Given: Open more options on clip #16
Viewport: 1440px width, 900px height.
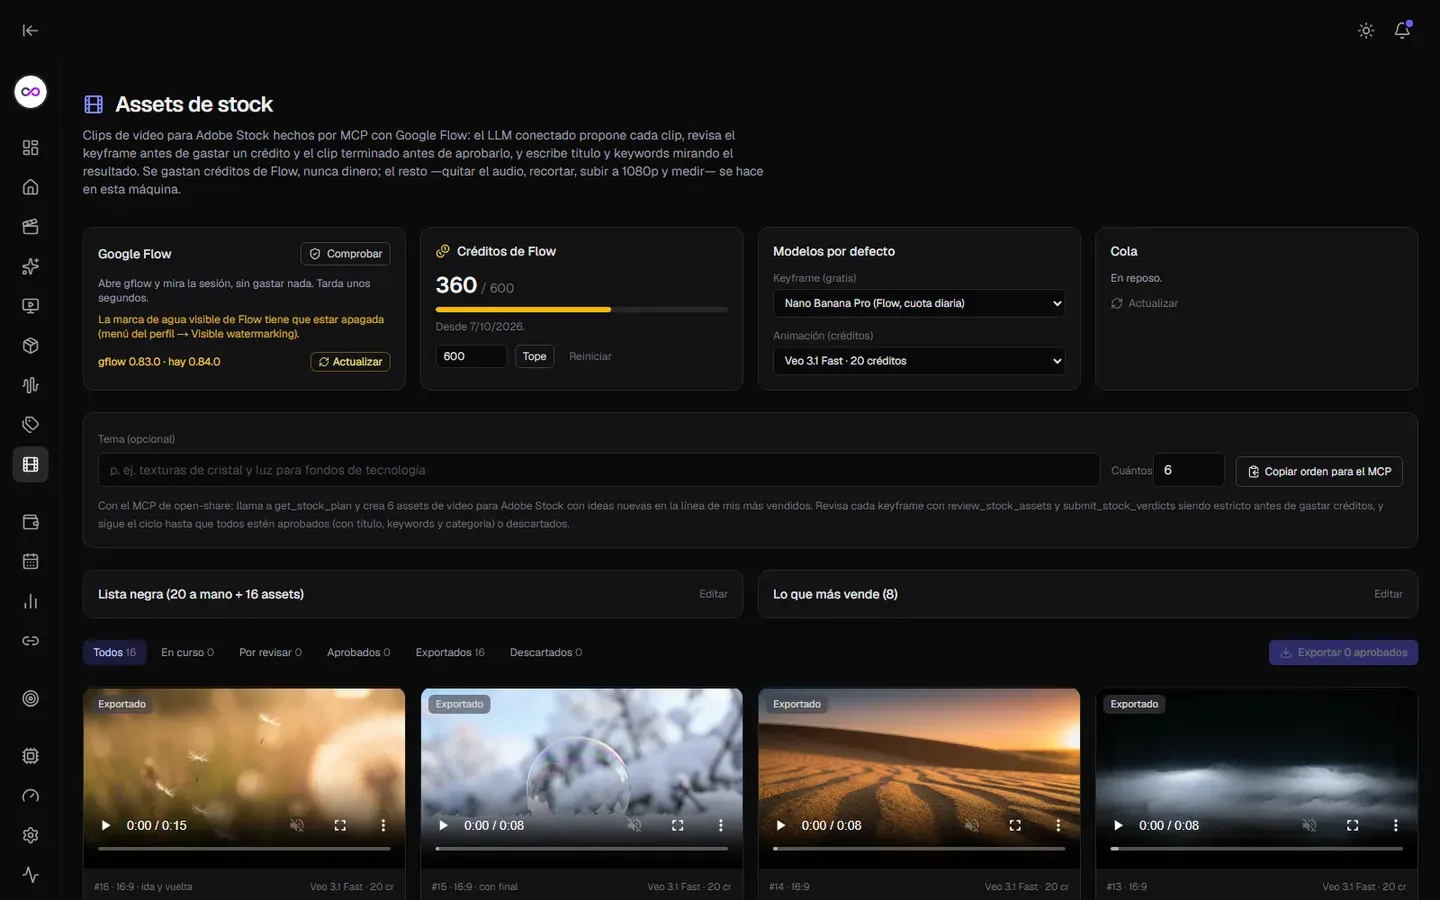Looking at the screenshot, I should (x=383, y=825).
